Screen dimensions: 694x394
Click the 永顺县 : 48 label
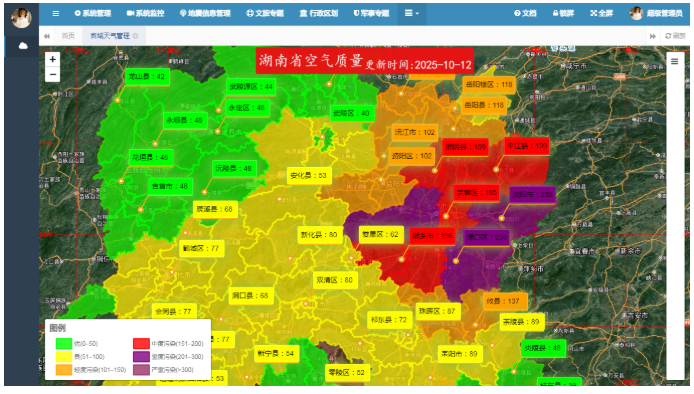pos(184,120)
